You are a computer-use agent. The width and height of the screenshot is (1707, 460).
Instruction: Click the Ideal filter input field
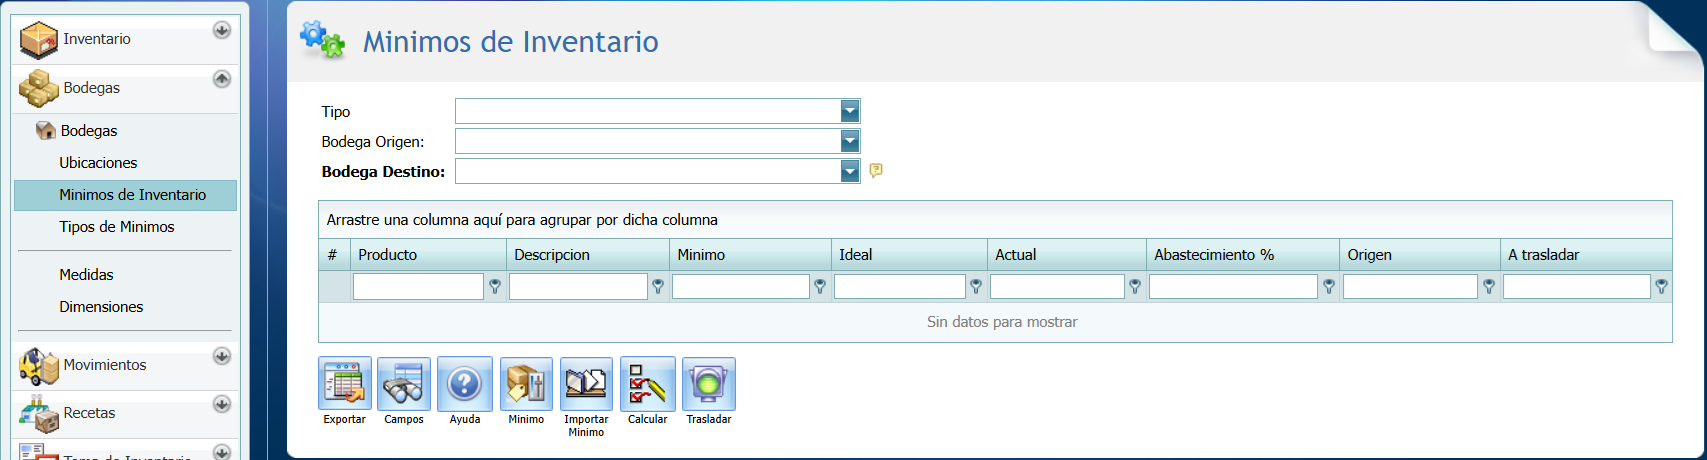pos(899,287)
